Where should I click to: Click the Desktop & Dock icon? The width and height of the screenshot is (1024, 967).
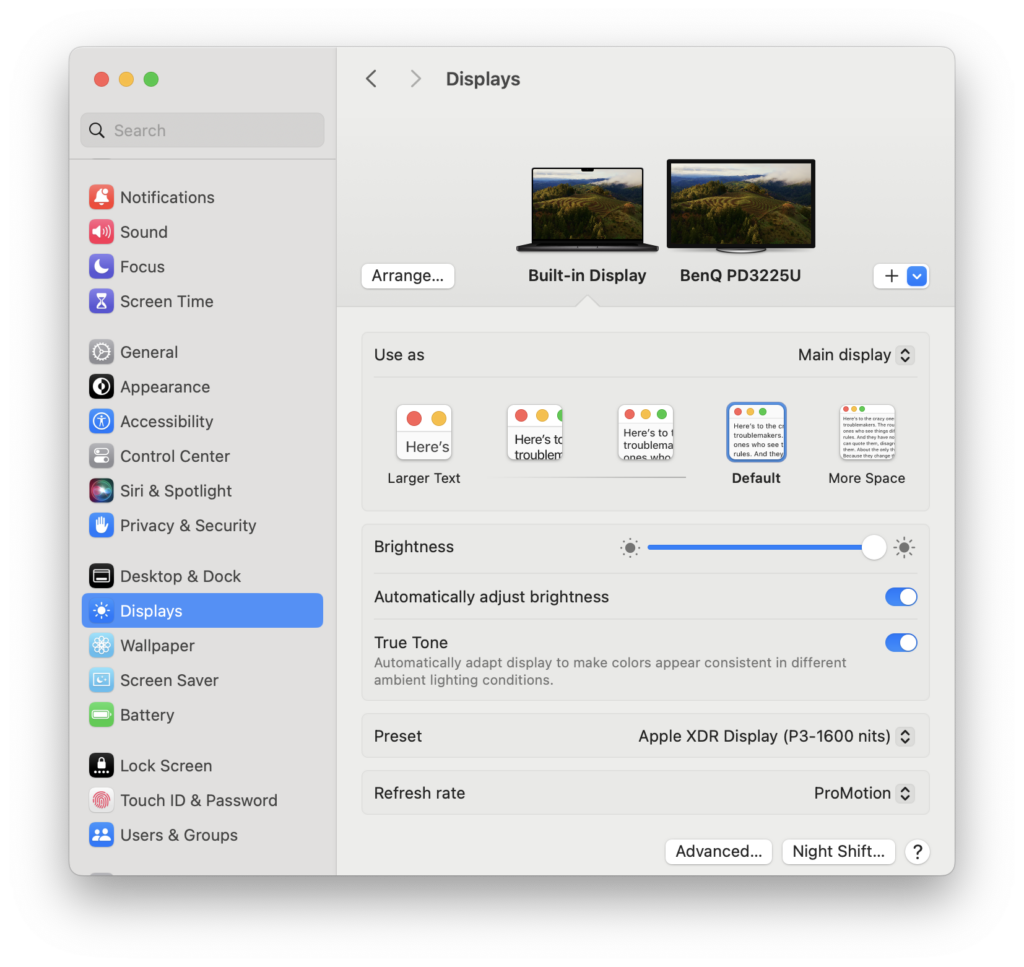pyautogui.click(x=101, y=576)
